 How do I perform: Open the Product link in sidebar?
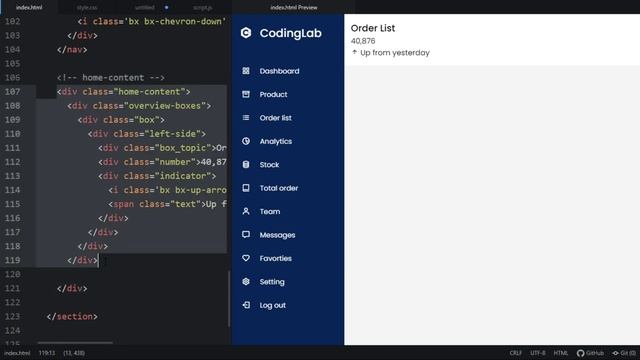click(273, 94)
